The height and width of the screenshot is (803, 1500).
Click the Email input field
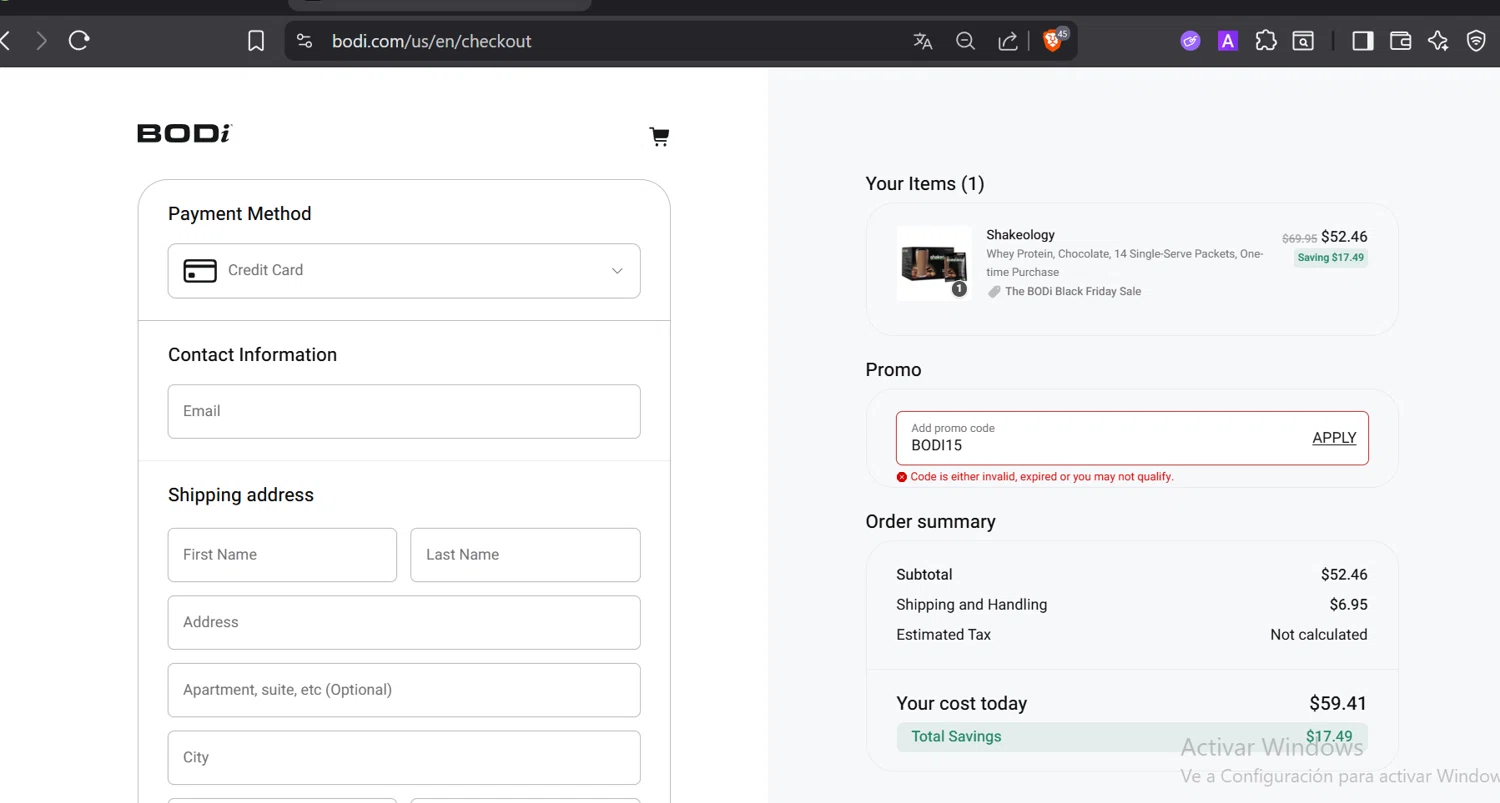pyautogui.click(x=404, y=411)
